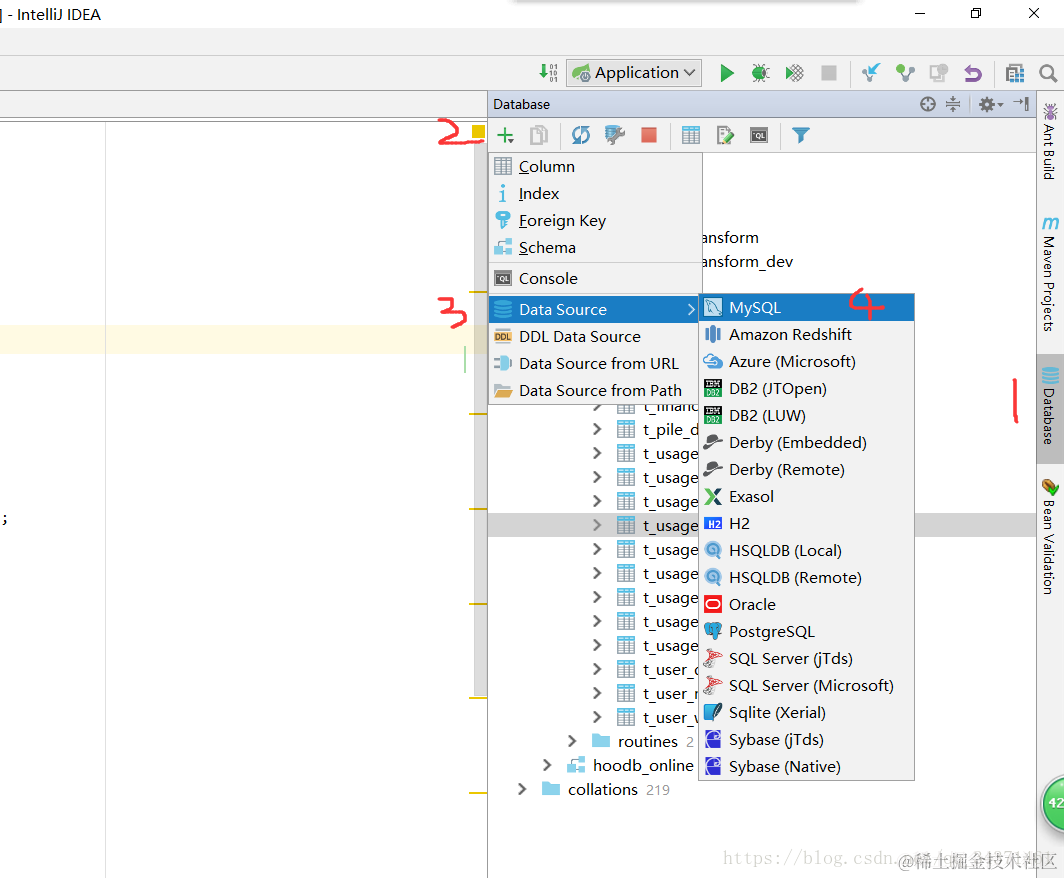The height and width of the screenshot is (878, 1064).
Task: Open the Application run configuration dropdown
Action: [634, 73]
